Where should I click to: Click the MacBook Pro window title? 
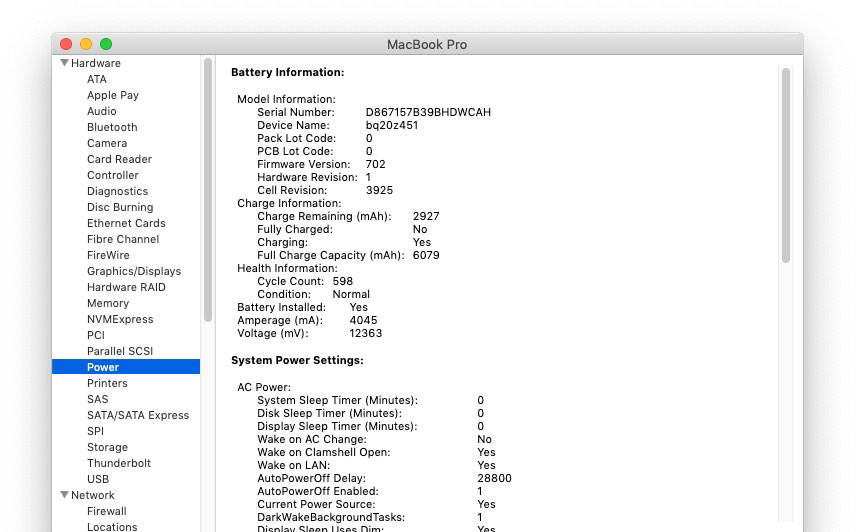(x=427, y=44)
